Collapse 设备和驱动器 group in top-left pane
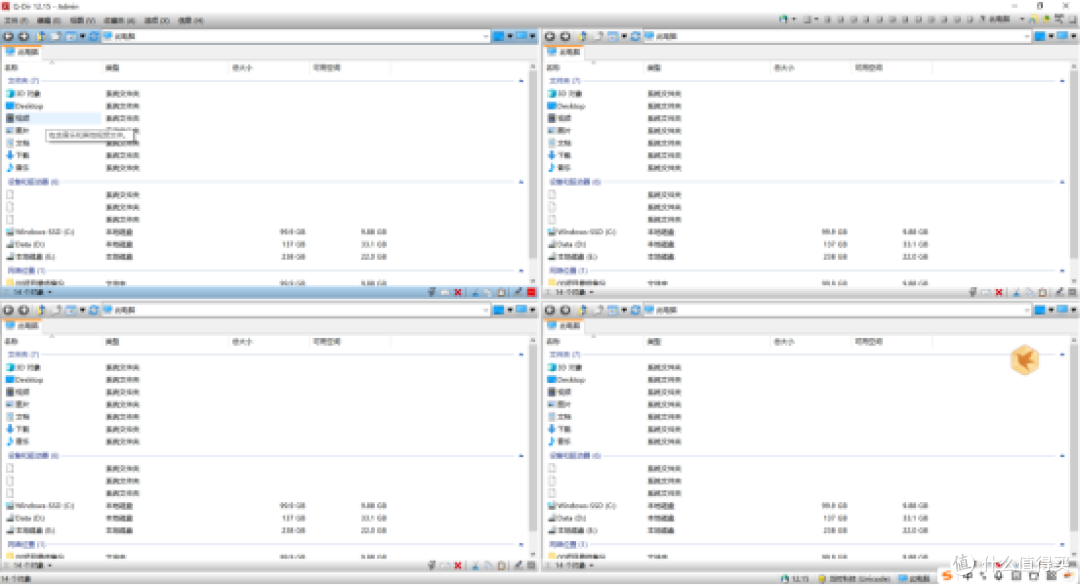Viewport: 1080px width, 586px height. click(521, 182)
